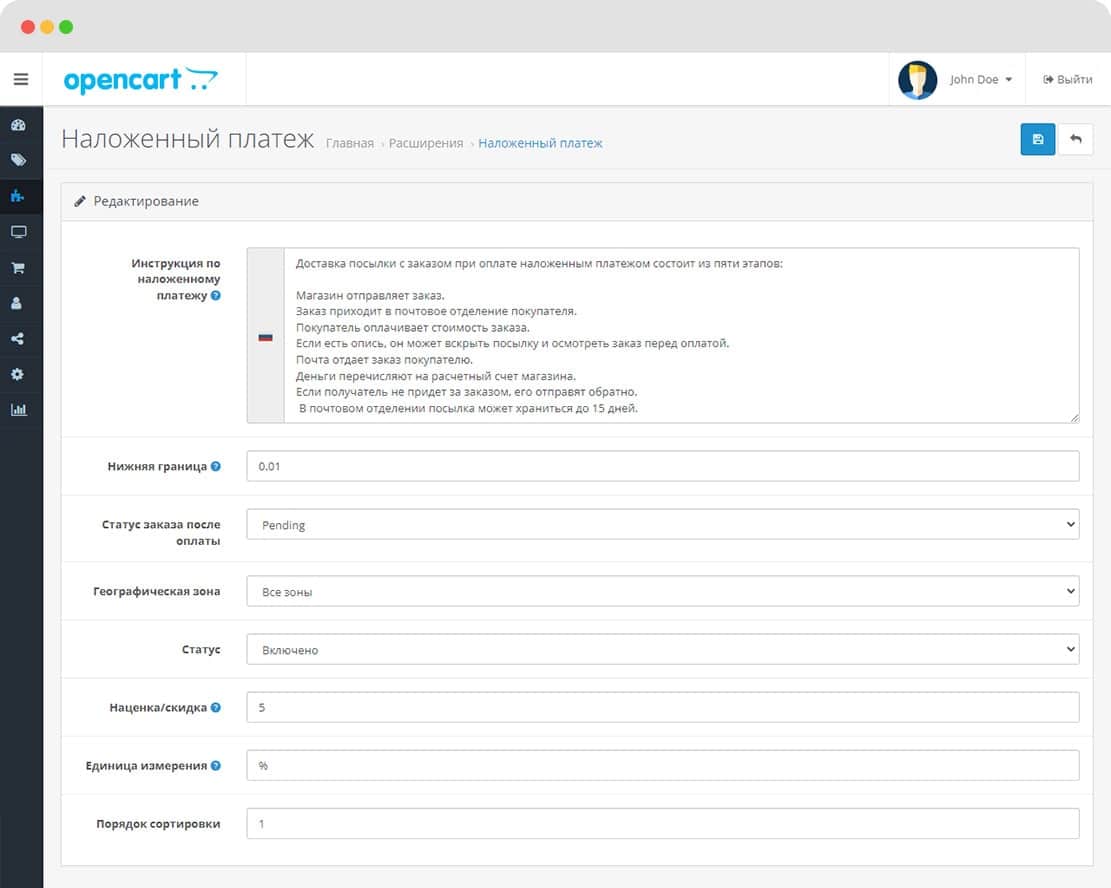Image resolution: width=1111 pixels, height=888 pixels.
Task: Click the Единица измерения field with %
Action: pyautogui.click(x=662, y=765)
